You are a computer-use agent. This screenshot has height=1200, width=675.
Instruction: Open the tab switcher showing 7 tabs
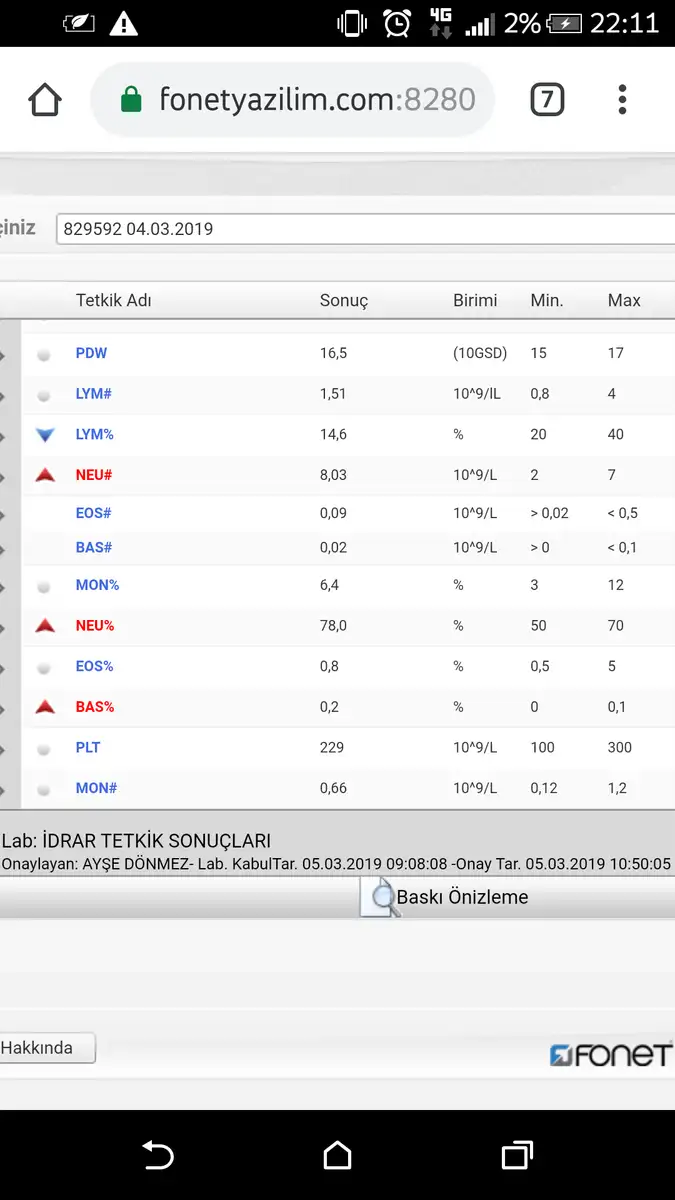(x=546, y=100)
